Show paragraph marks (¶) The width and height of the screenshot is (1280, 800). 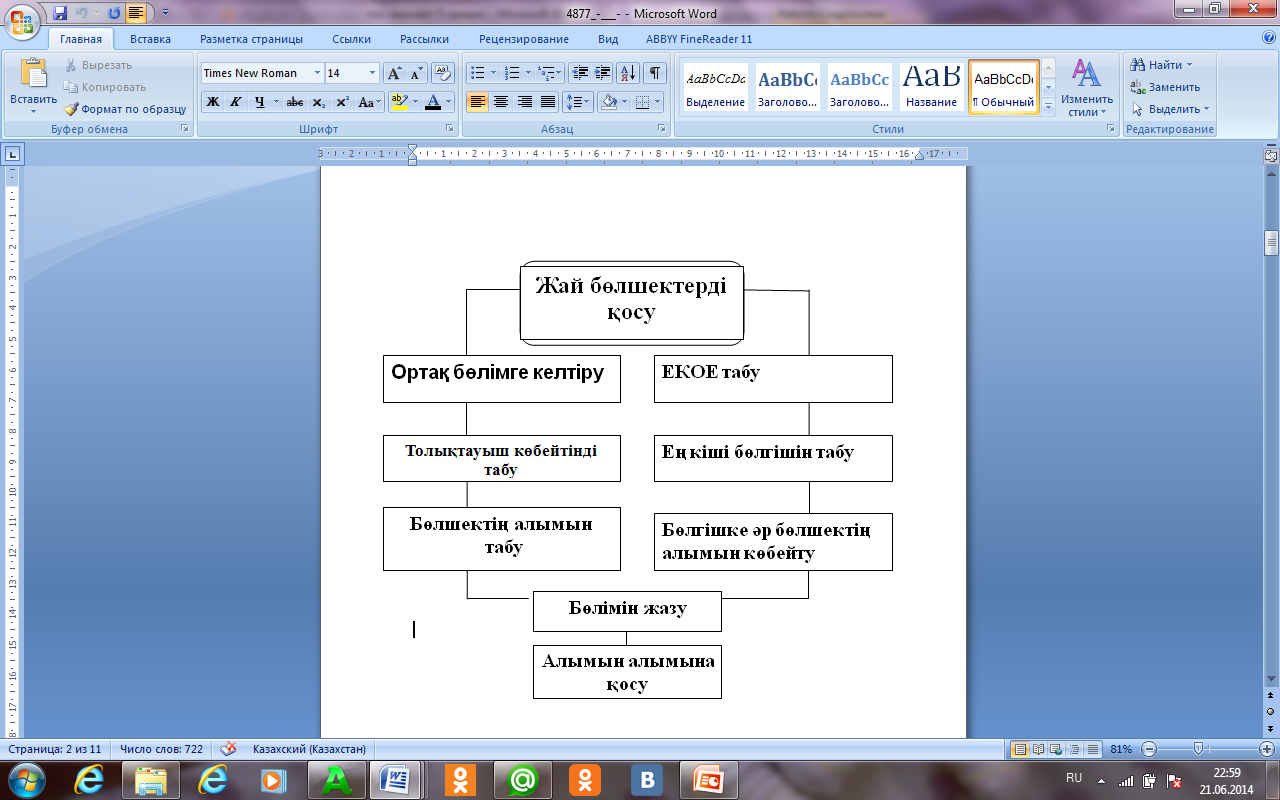(655, 73)
